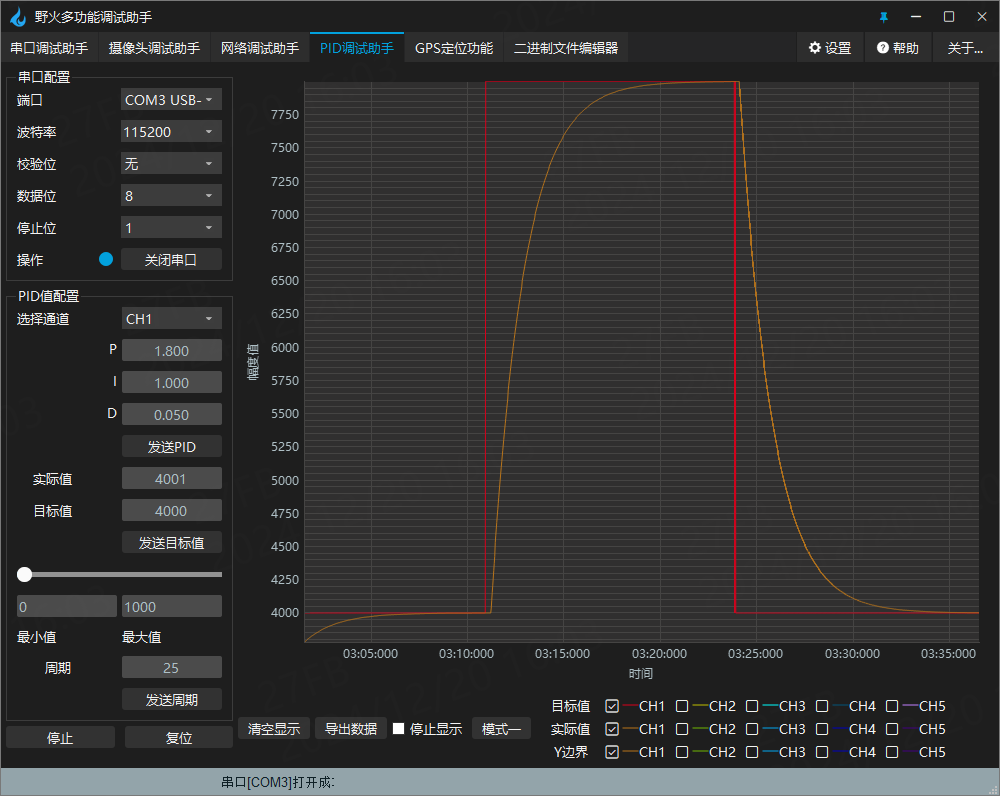This screenshot has height=796, width=1000.
Task: Click the 最小值 field showing 0
Action: 66,606
